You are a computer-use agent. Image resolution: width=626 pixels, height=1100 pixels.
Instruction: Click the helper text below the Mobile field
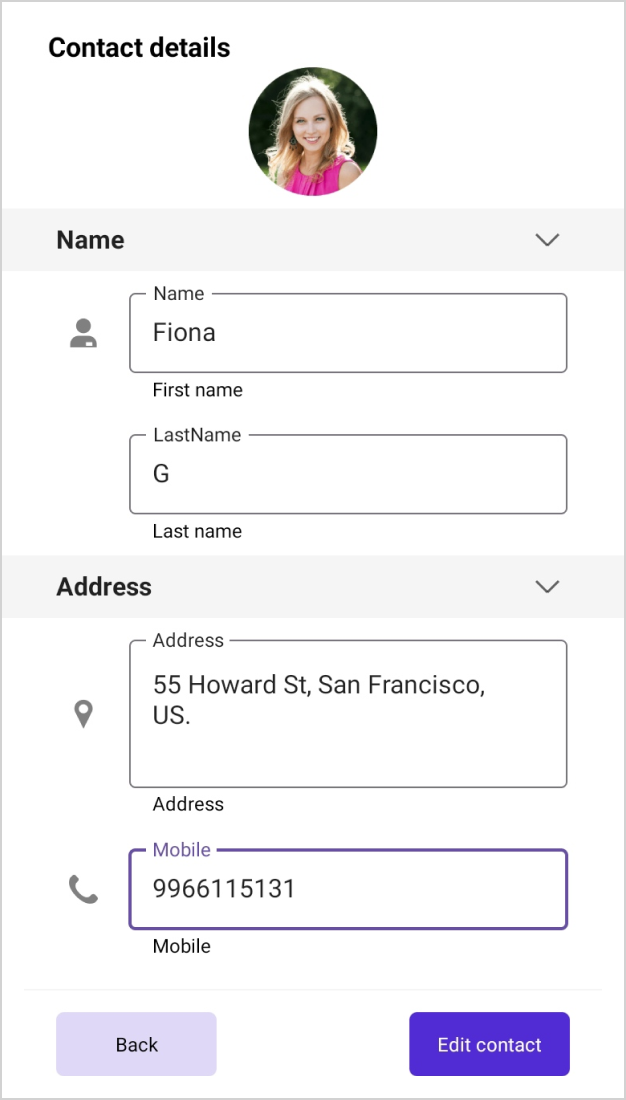point(181,946)
